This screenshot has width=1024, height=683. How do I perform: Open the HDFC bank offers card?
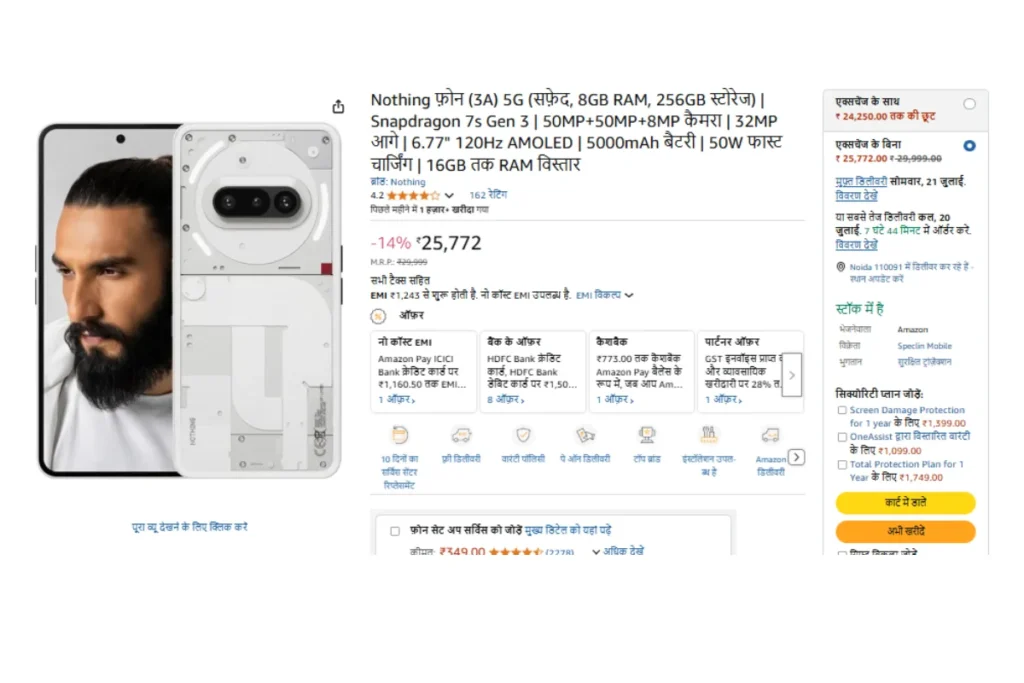tap(533, 372)
